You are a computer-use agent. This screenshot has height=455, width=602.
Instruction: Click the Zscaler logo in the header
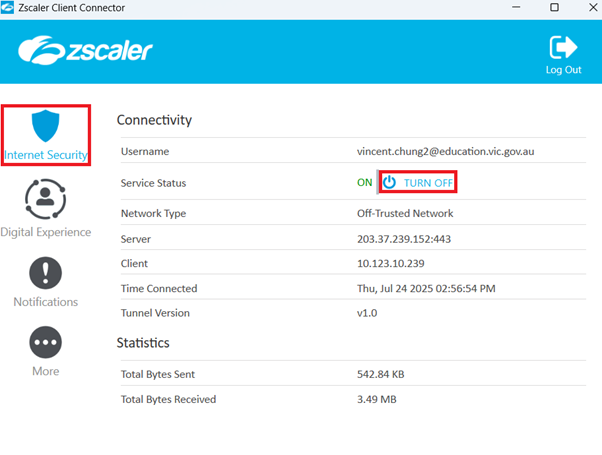tap(85, 50)
